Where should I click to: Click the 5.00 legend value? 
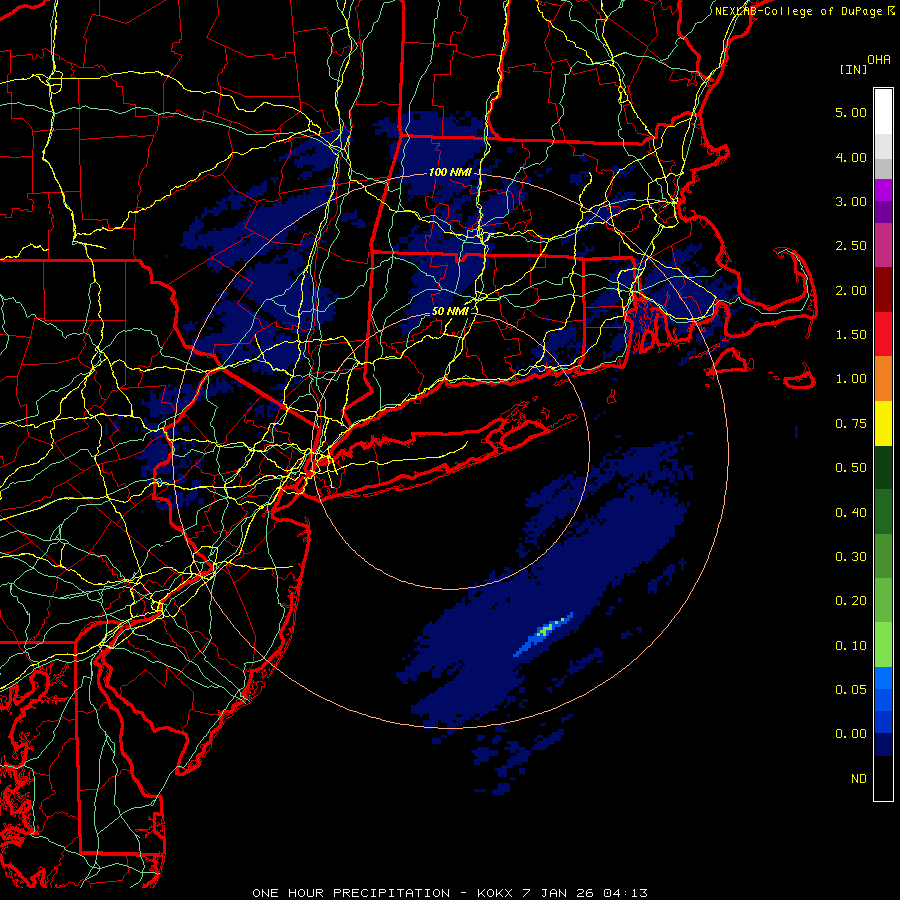[851, 112]
